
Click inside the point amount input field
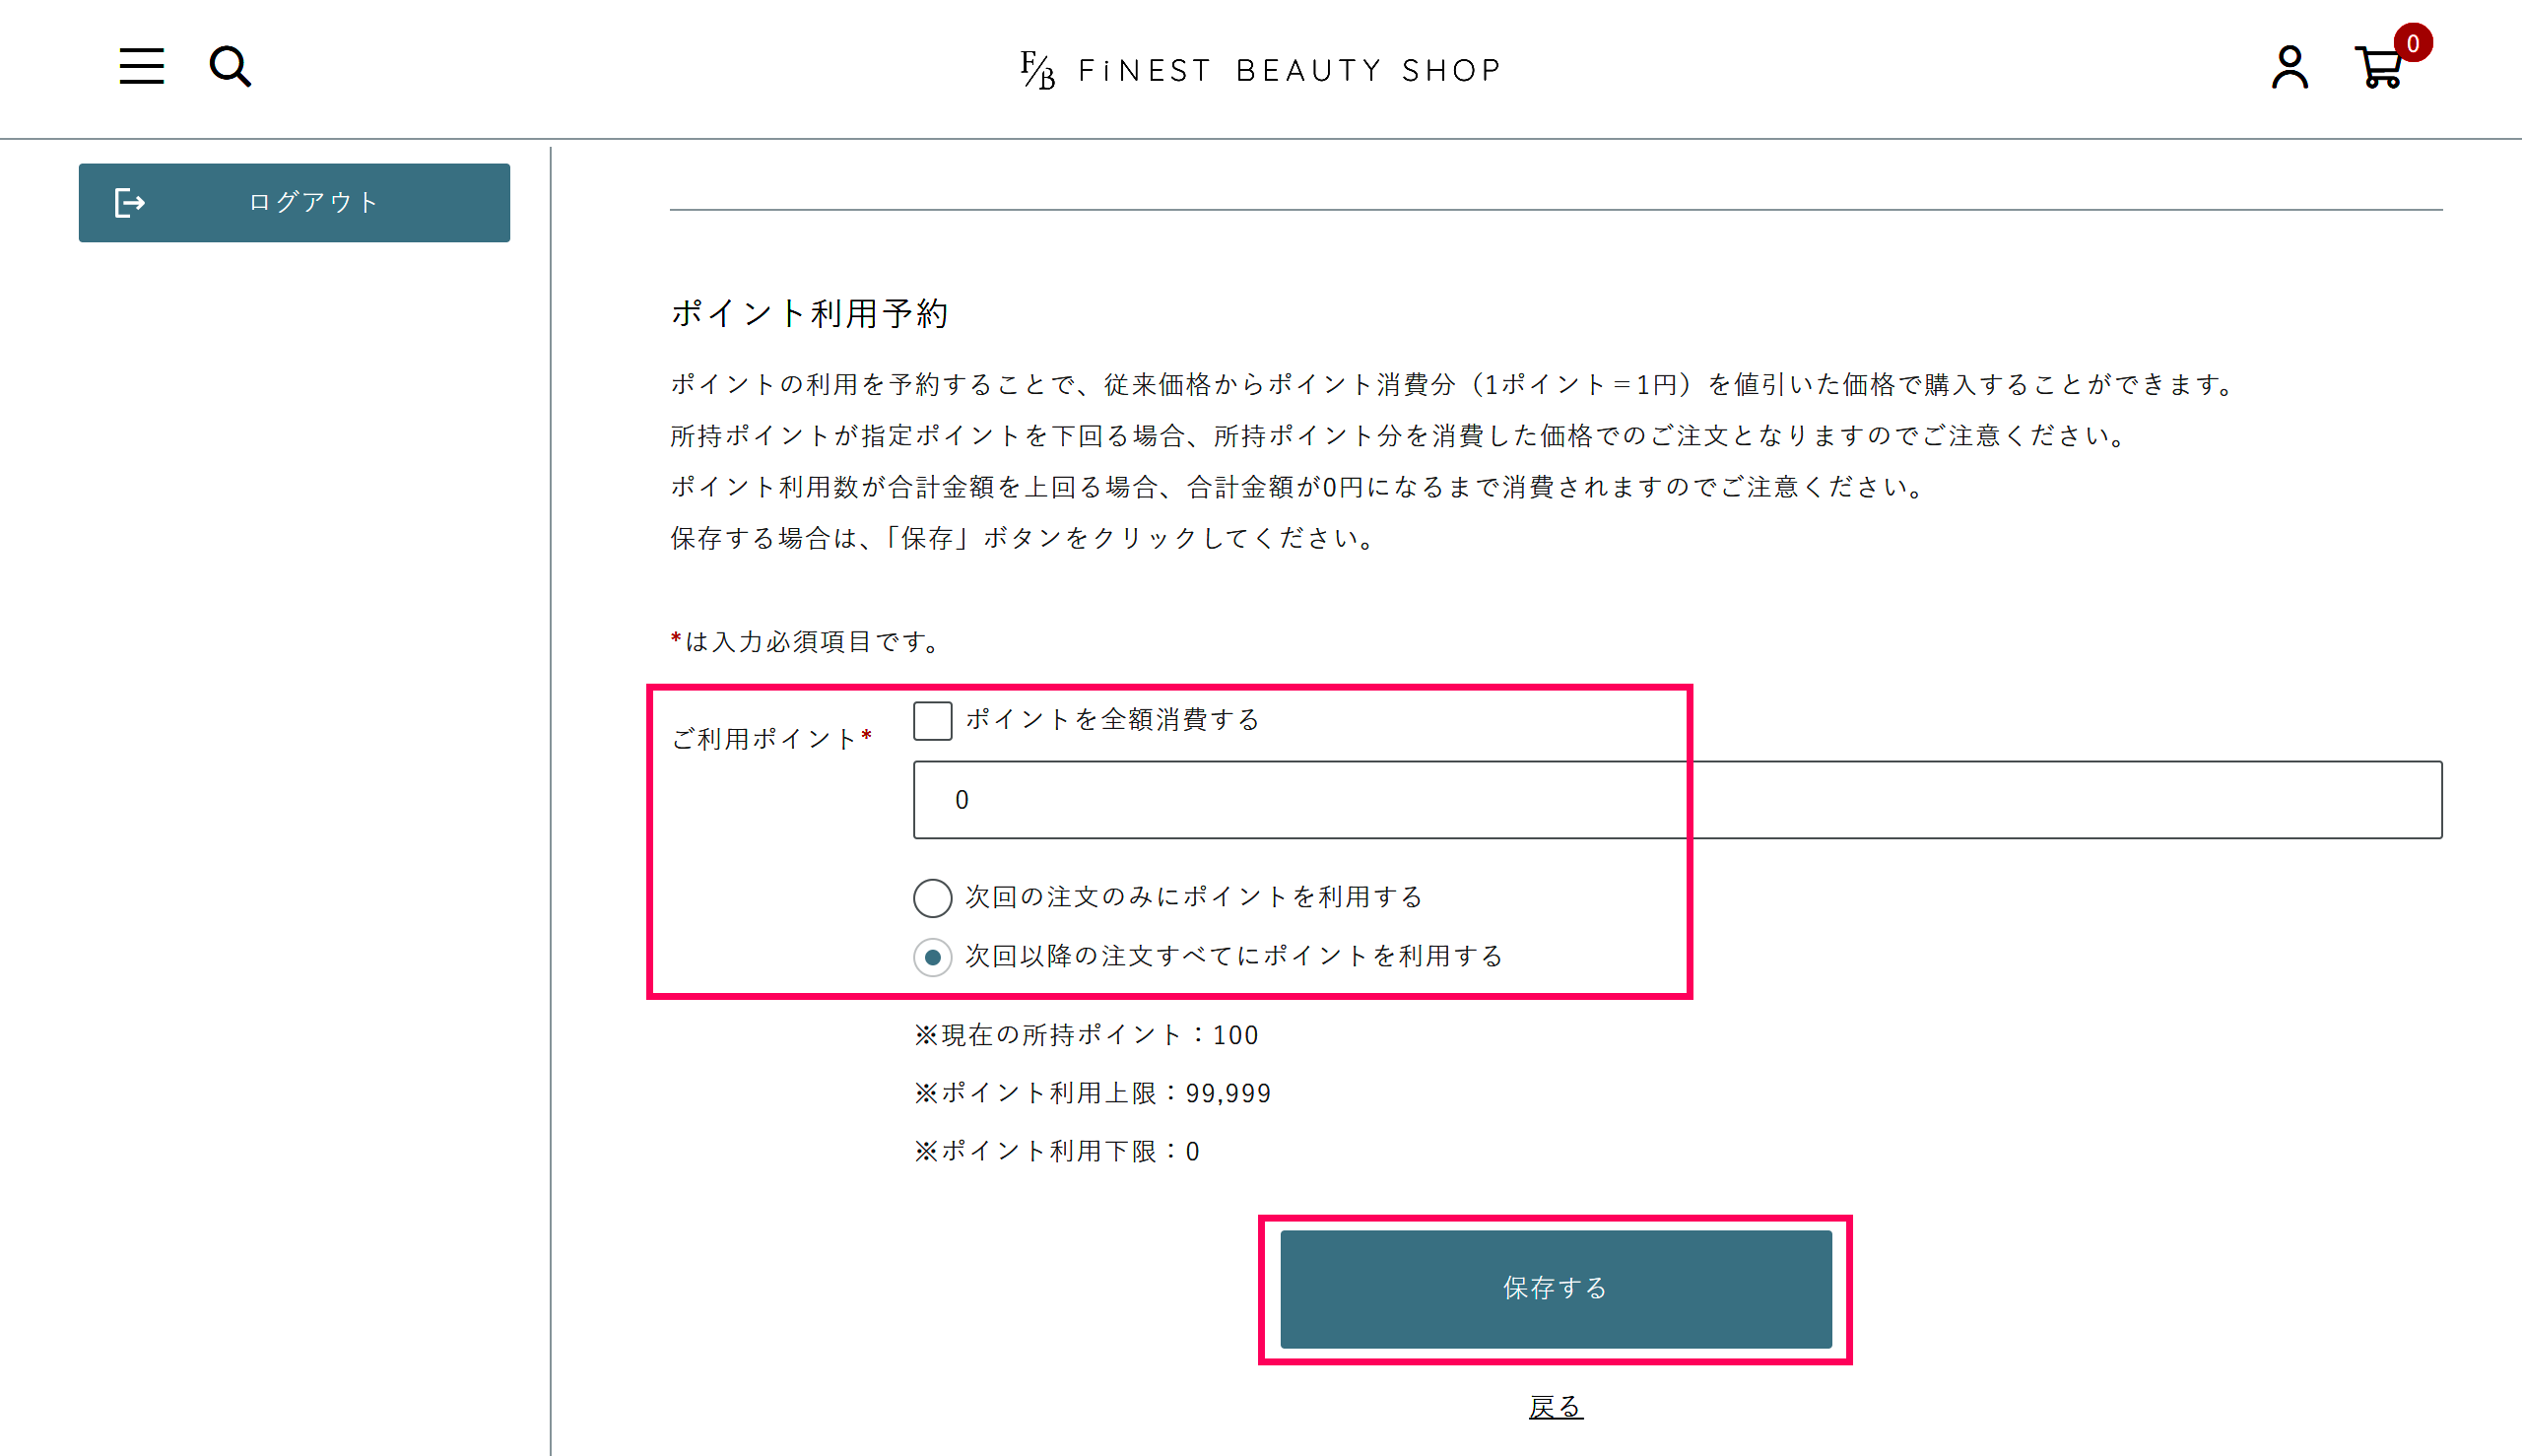pyautogui.click(x=1300, y=799)
